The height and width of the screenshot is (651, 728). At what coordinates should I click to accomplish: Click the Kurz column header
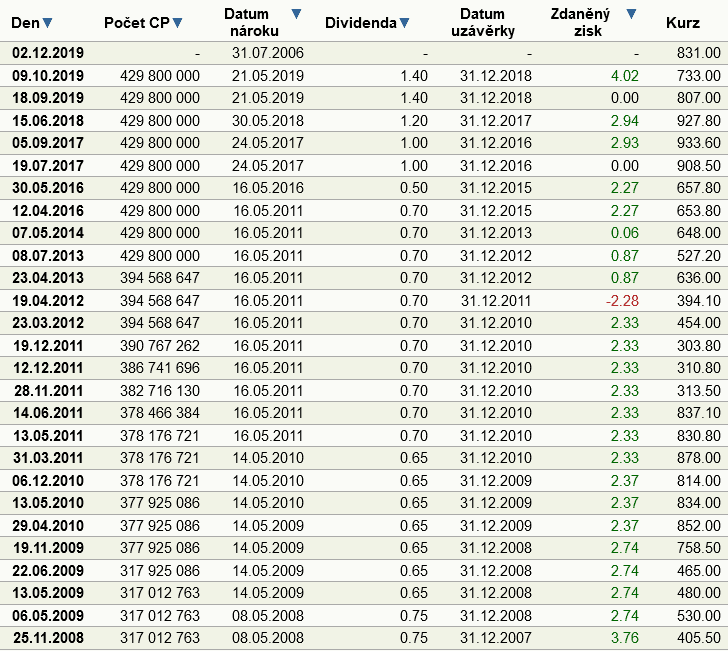(x=682, y=23)
